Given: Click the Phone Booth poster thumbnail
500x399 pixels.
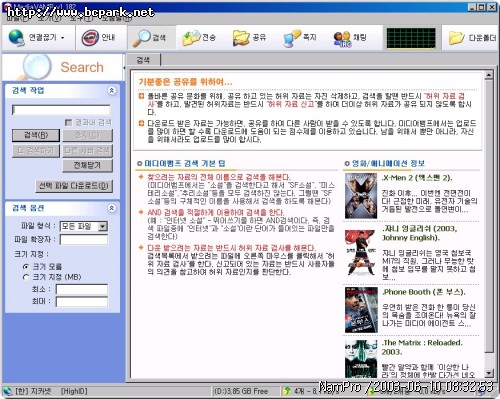Looking at the screenshot, I should (361, 310).
